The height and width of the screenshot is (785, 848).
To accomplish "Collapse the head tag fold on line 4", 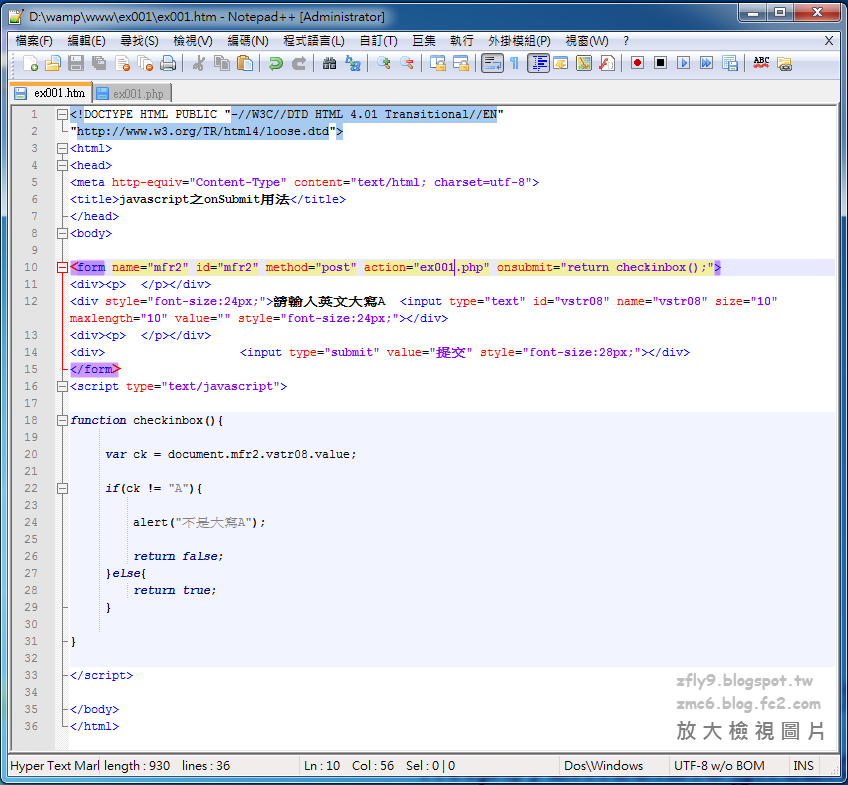I will point(62,165).
